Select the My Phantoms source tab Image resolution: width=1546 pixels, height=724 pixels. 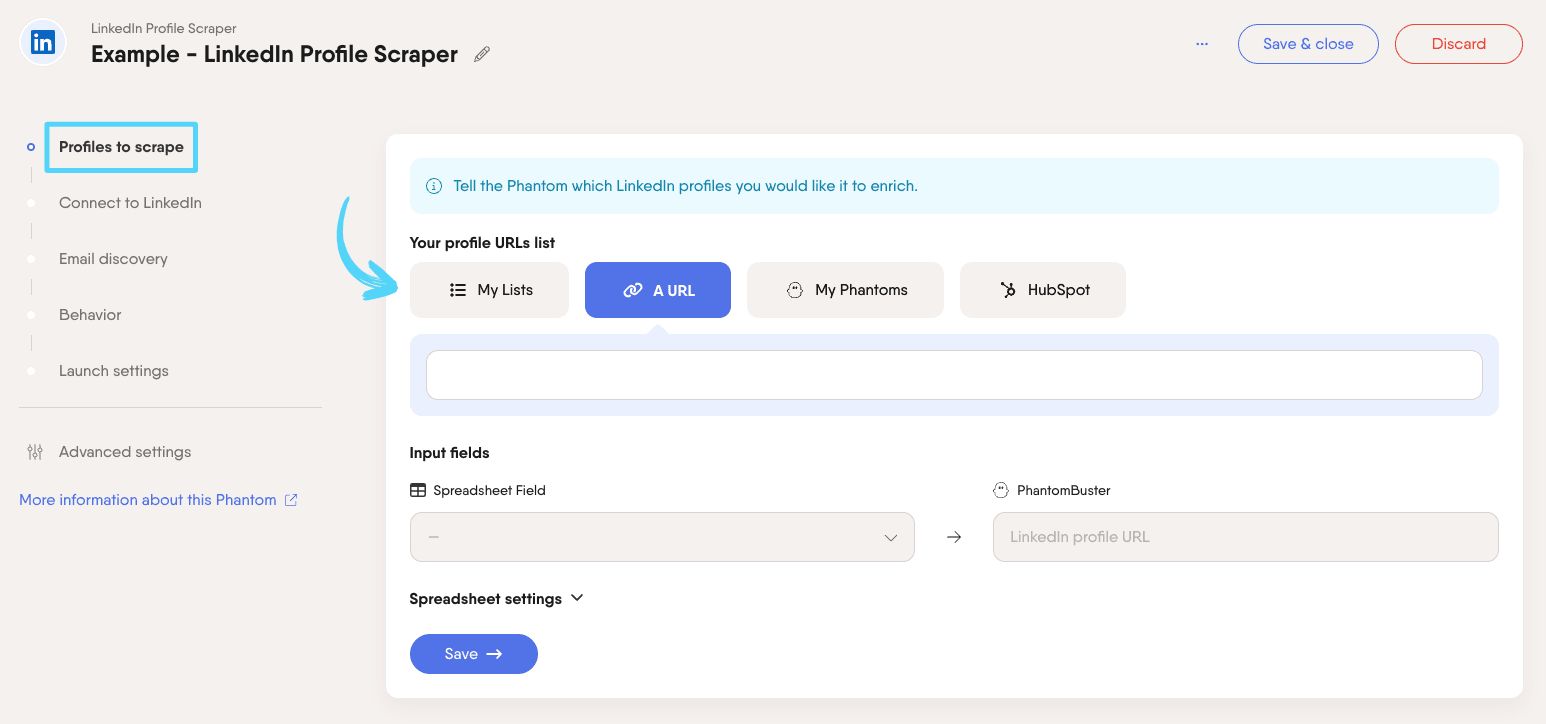coord(845,290)
